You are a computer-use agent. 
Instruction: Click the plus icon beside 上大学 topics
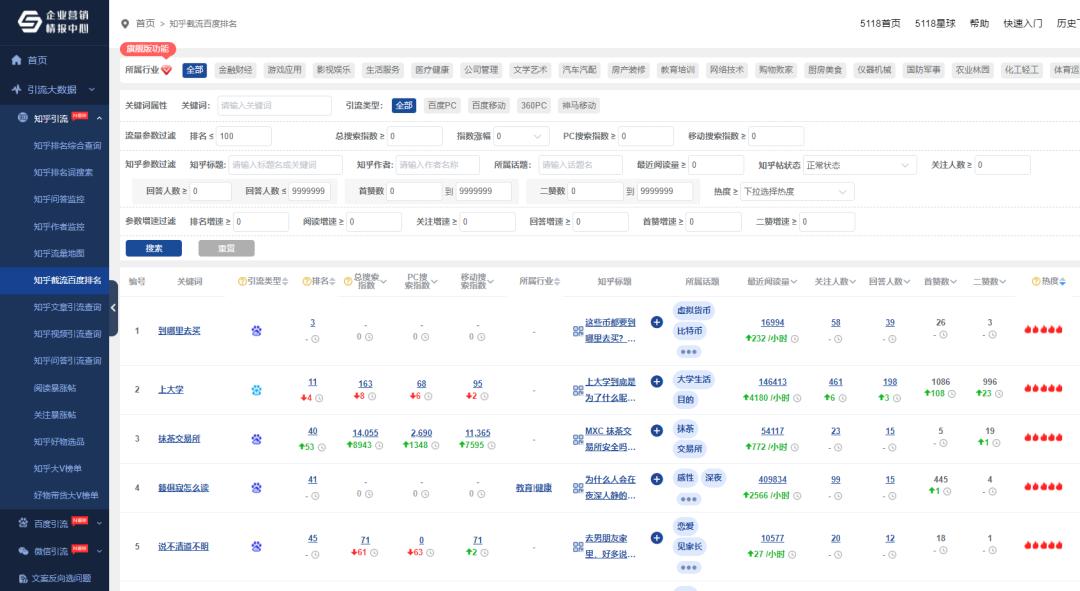click(x=657, y=381)
